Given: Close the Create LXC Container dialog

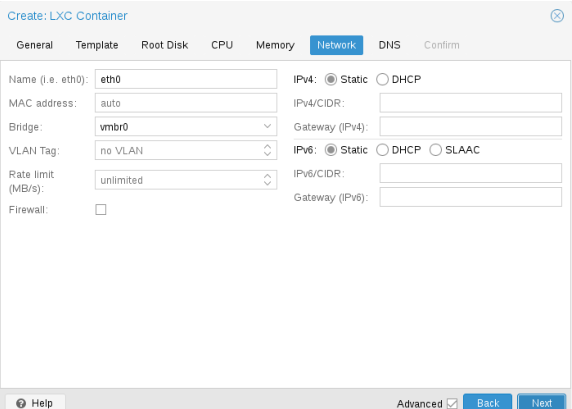Looking at the screenshot, I should tap(557, 16).
